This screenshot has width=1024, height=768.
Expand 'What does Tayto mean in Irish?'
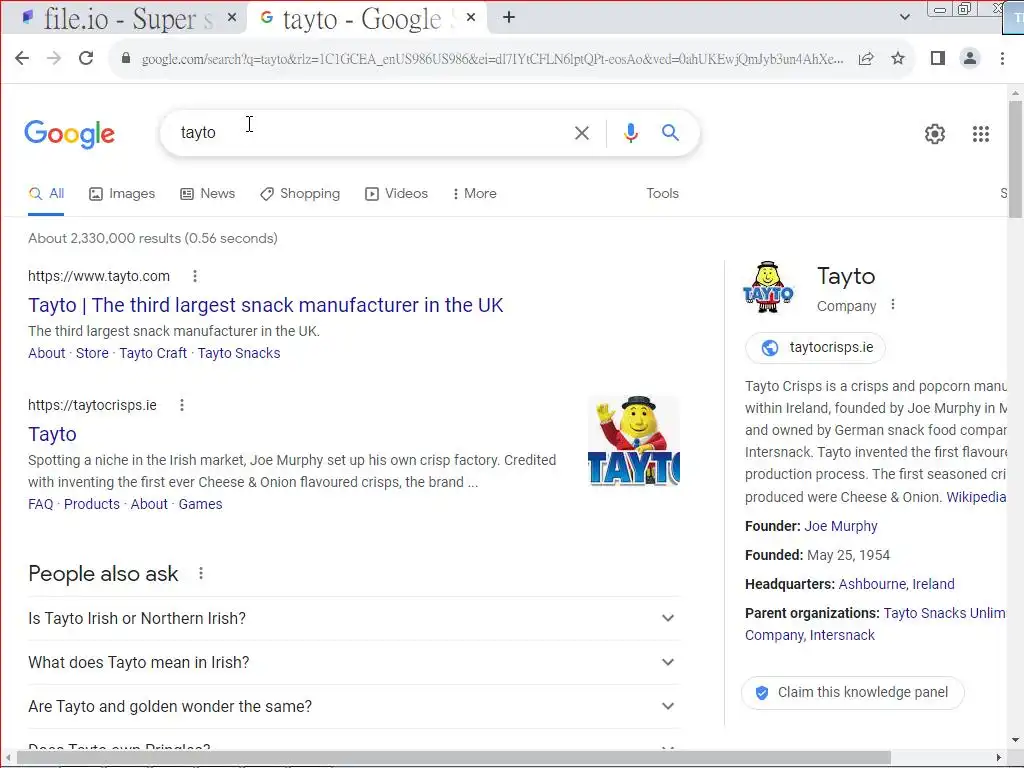coord(353,662)
